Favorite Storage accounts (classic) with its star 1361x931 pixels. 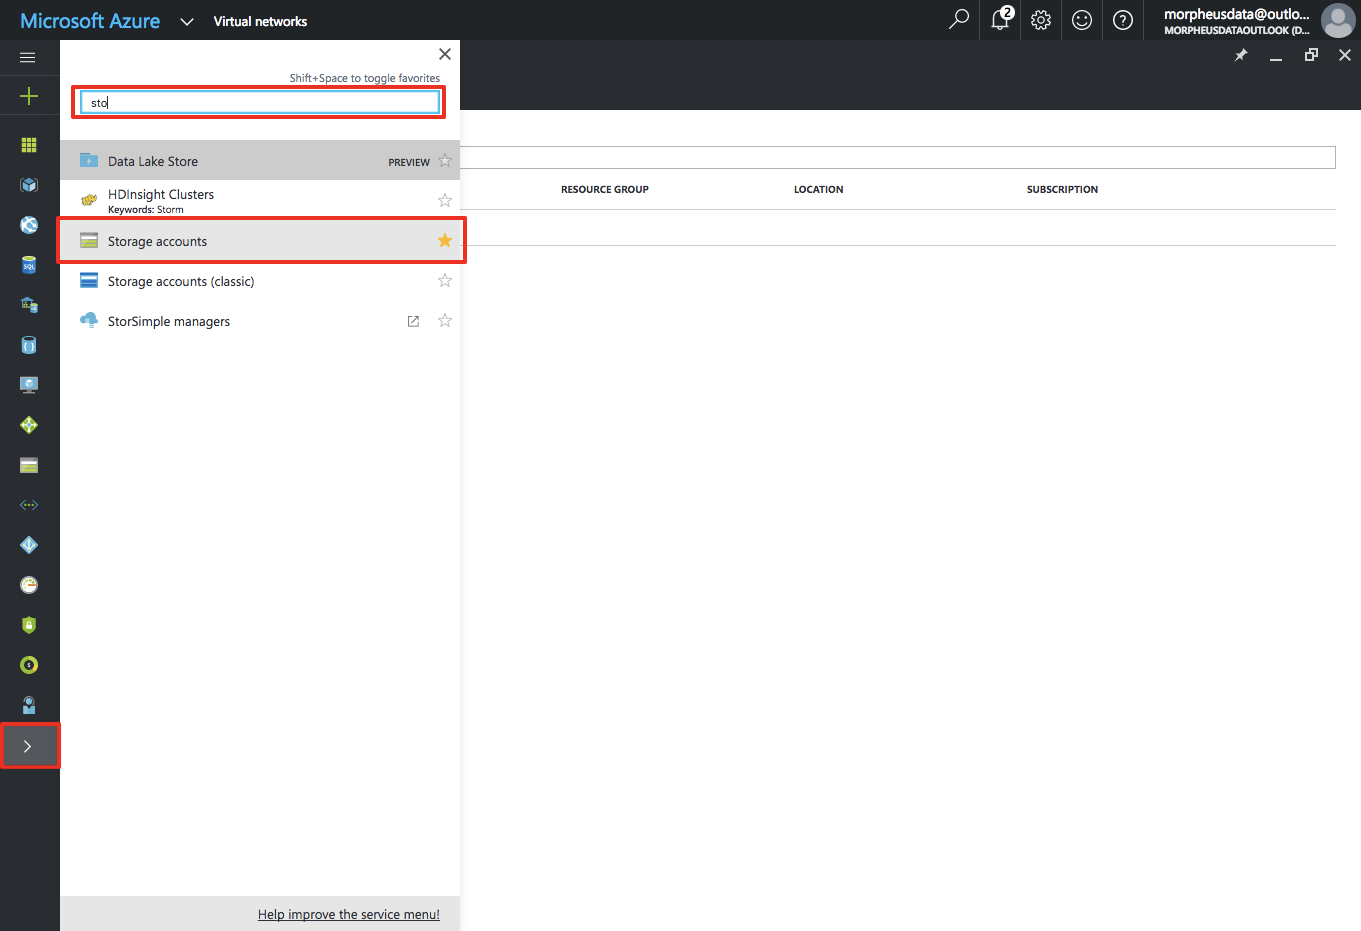[445, 281]
